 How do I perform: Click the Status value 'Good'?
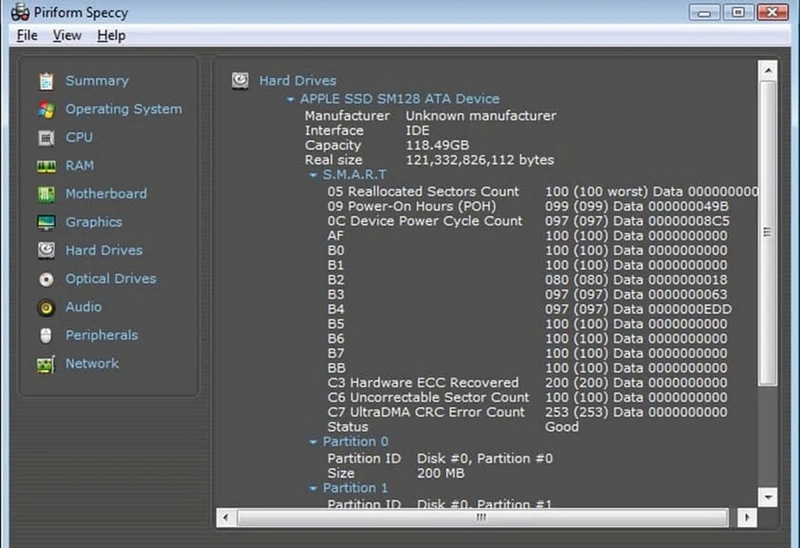[x=562, y=427]
